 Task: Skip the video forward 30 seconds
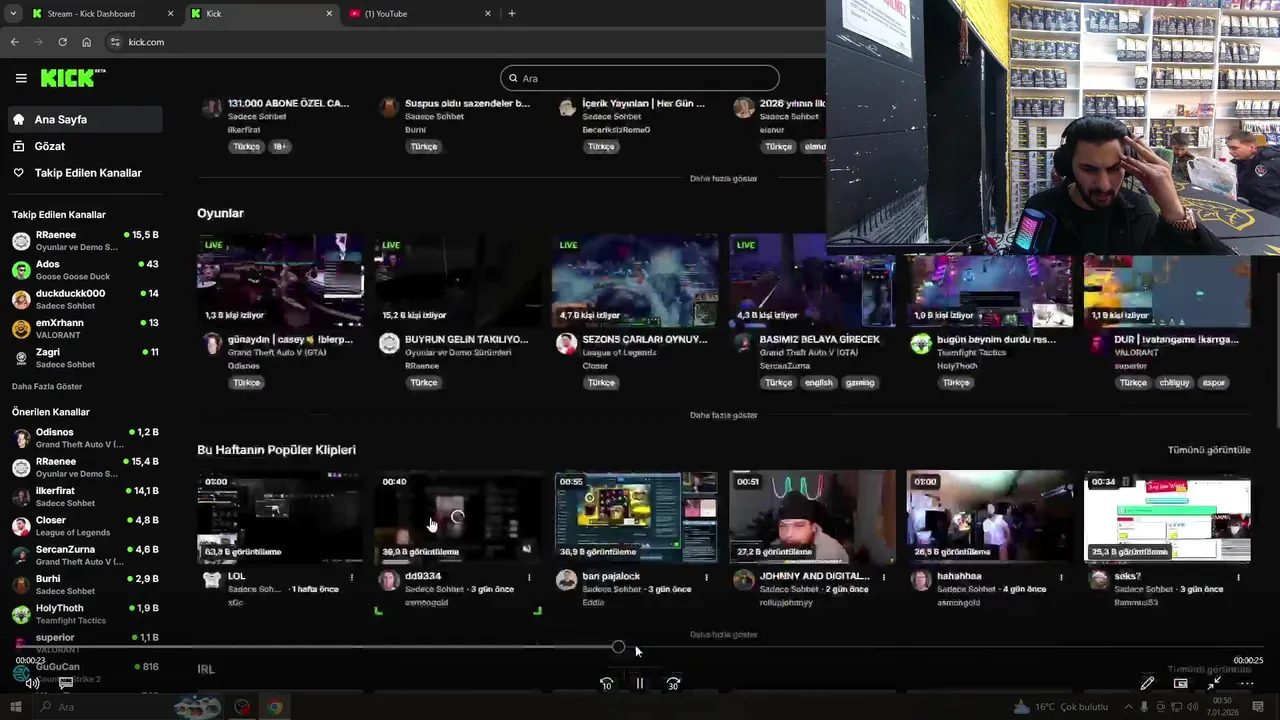point(673,684)
